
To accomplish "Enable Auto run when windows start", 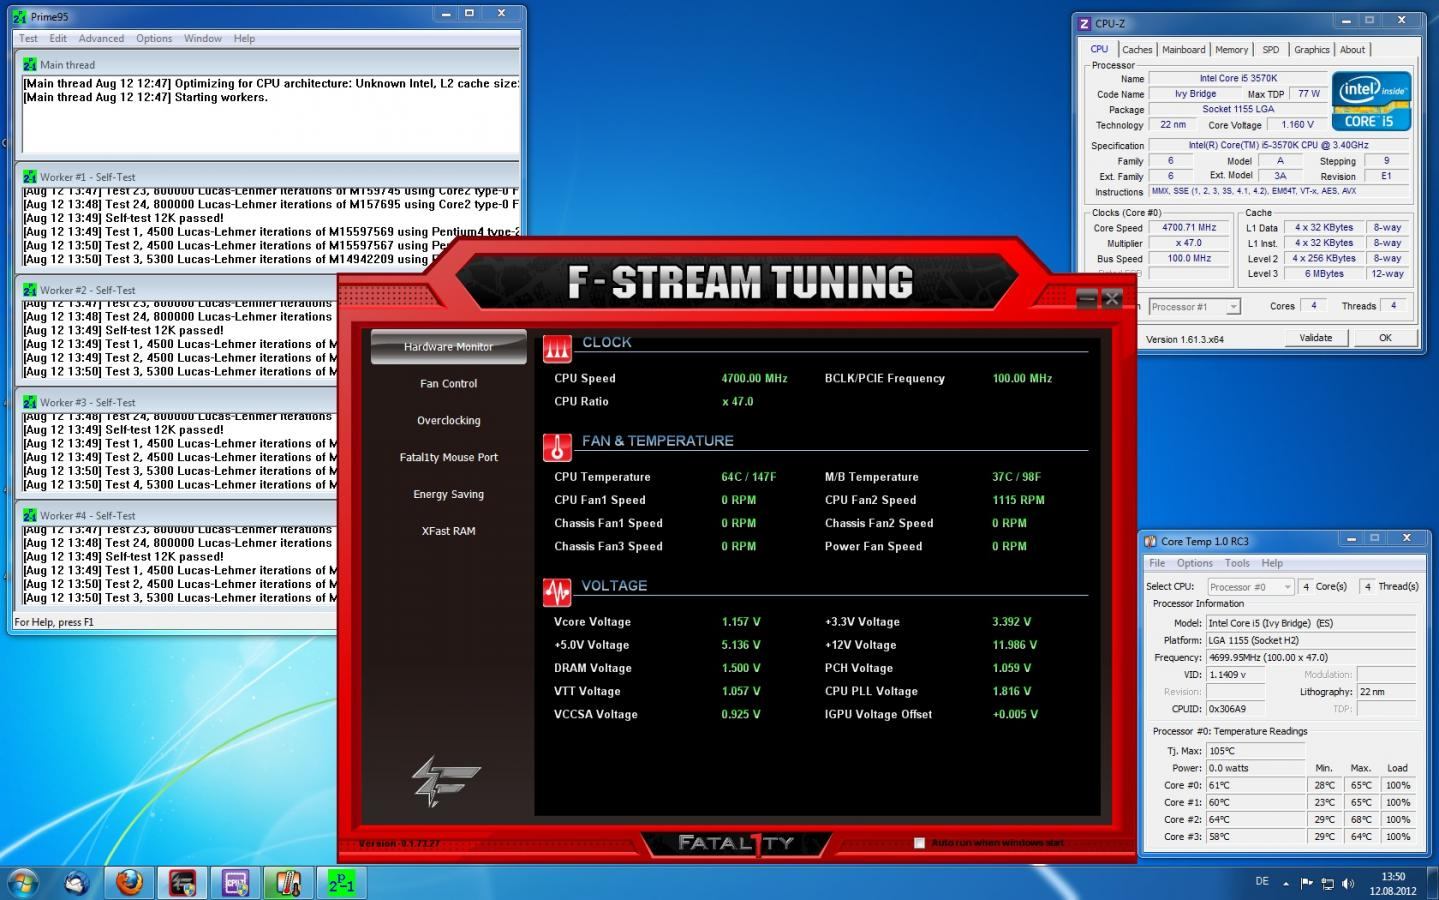I will (919, 843).
